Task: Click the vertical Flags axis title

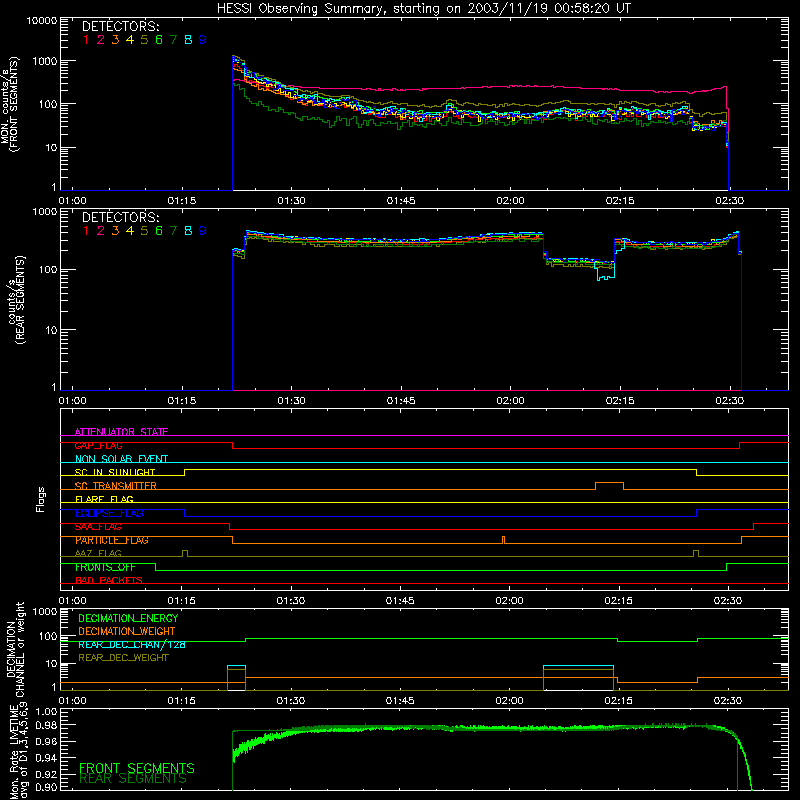Action: pyautogui.click(x=41, y=499)
